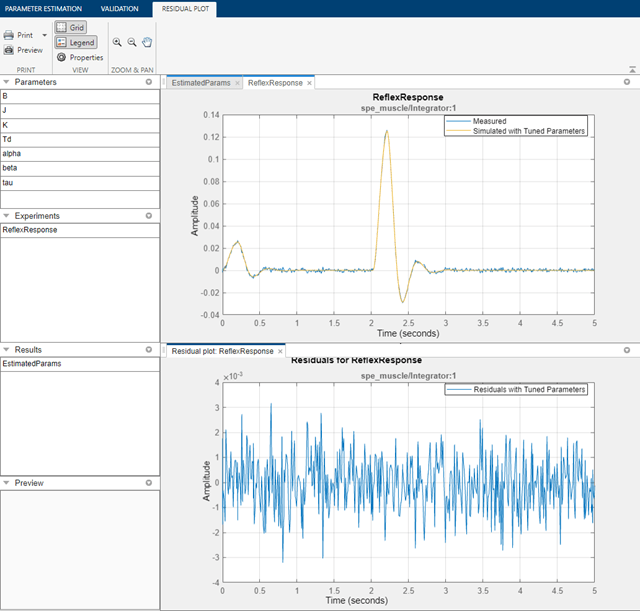Open Parameters panel options circle icon

coord(148,82)
